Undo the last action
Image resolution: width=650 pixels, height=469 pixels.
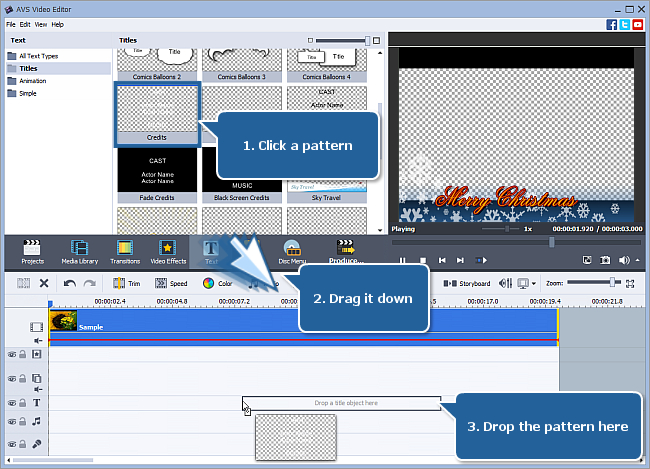tap(69, 283)
